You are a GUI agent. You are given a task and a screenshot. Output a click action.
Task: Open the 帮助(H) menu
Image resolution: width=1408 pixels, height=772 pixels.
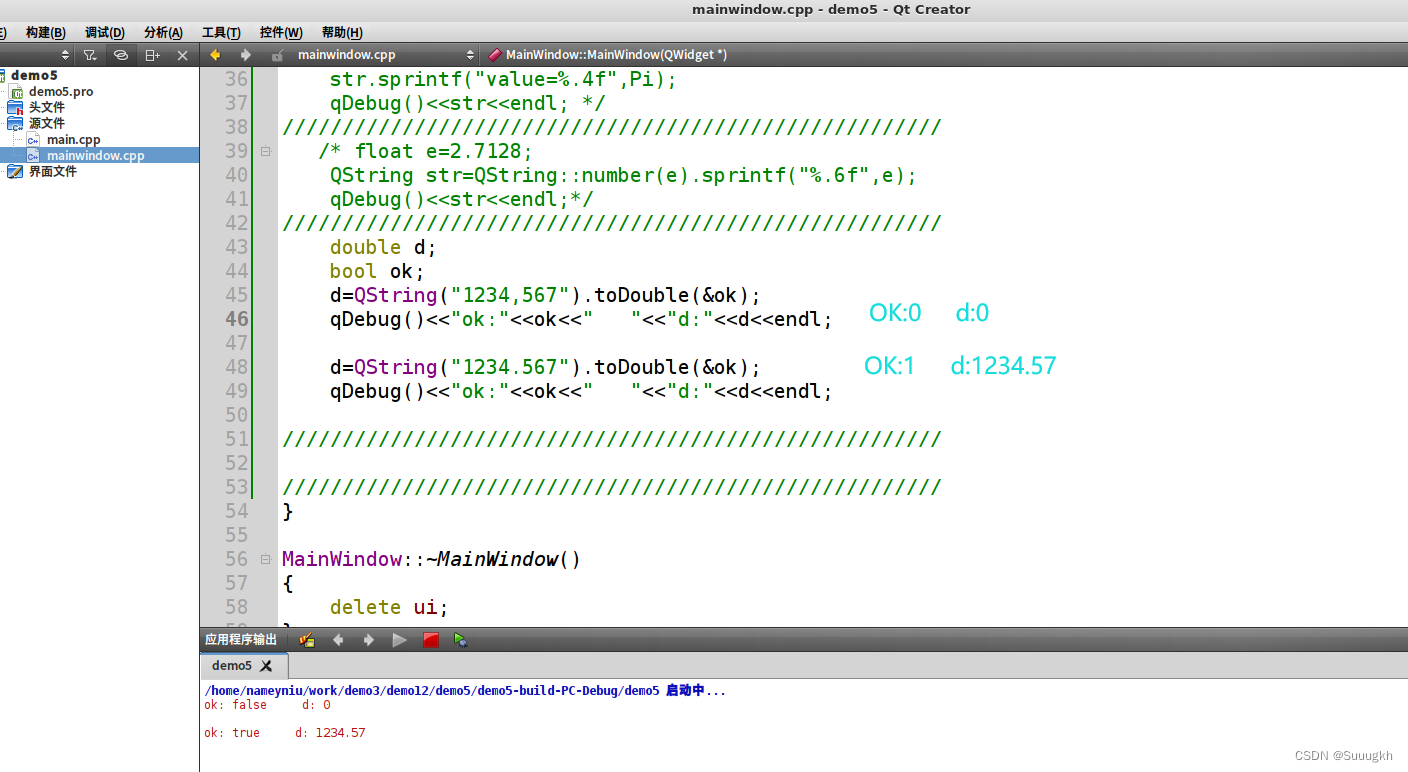[x=342, y=33]
